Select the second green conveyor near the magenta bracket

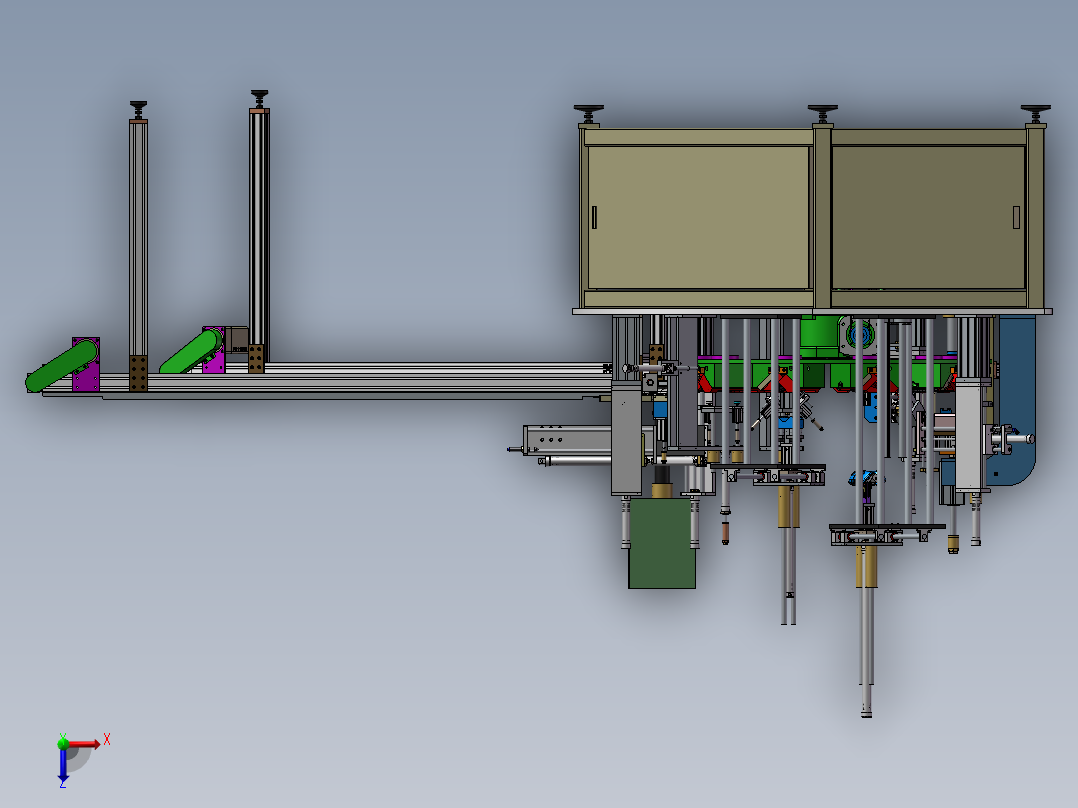coord(192,351)
